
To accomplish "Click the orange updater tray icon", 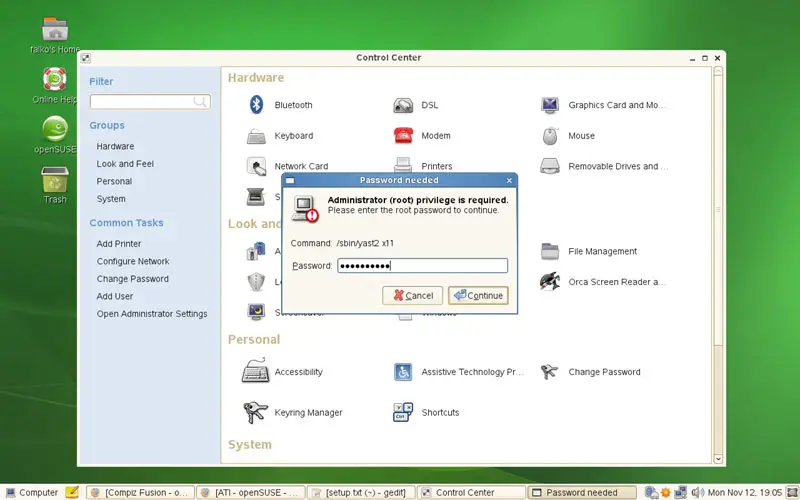I will tap(665, 492).
